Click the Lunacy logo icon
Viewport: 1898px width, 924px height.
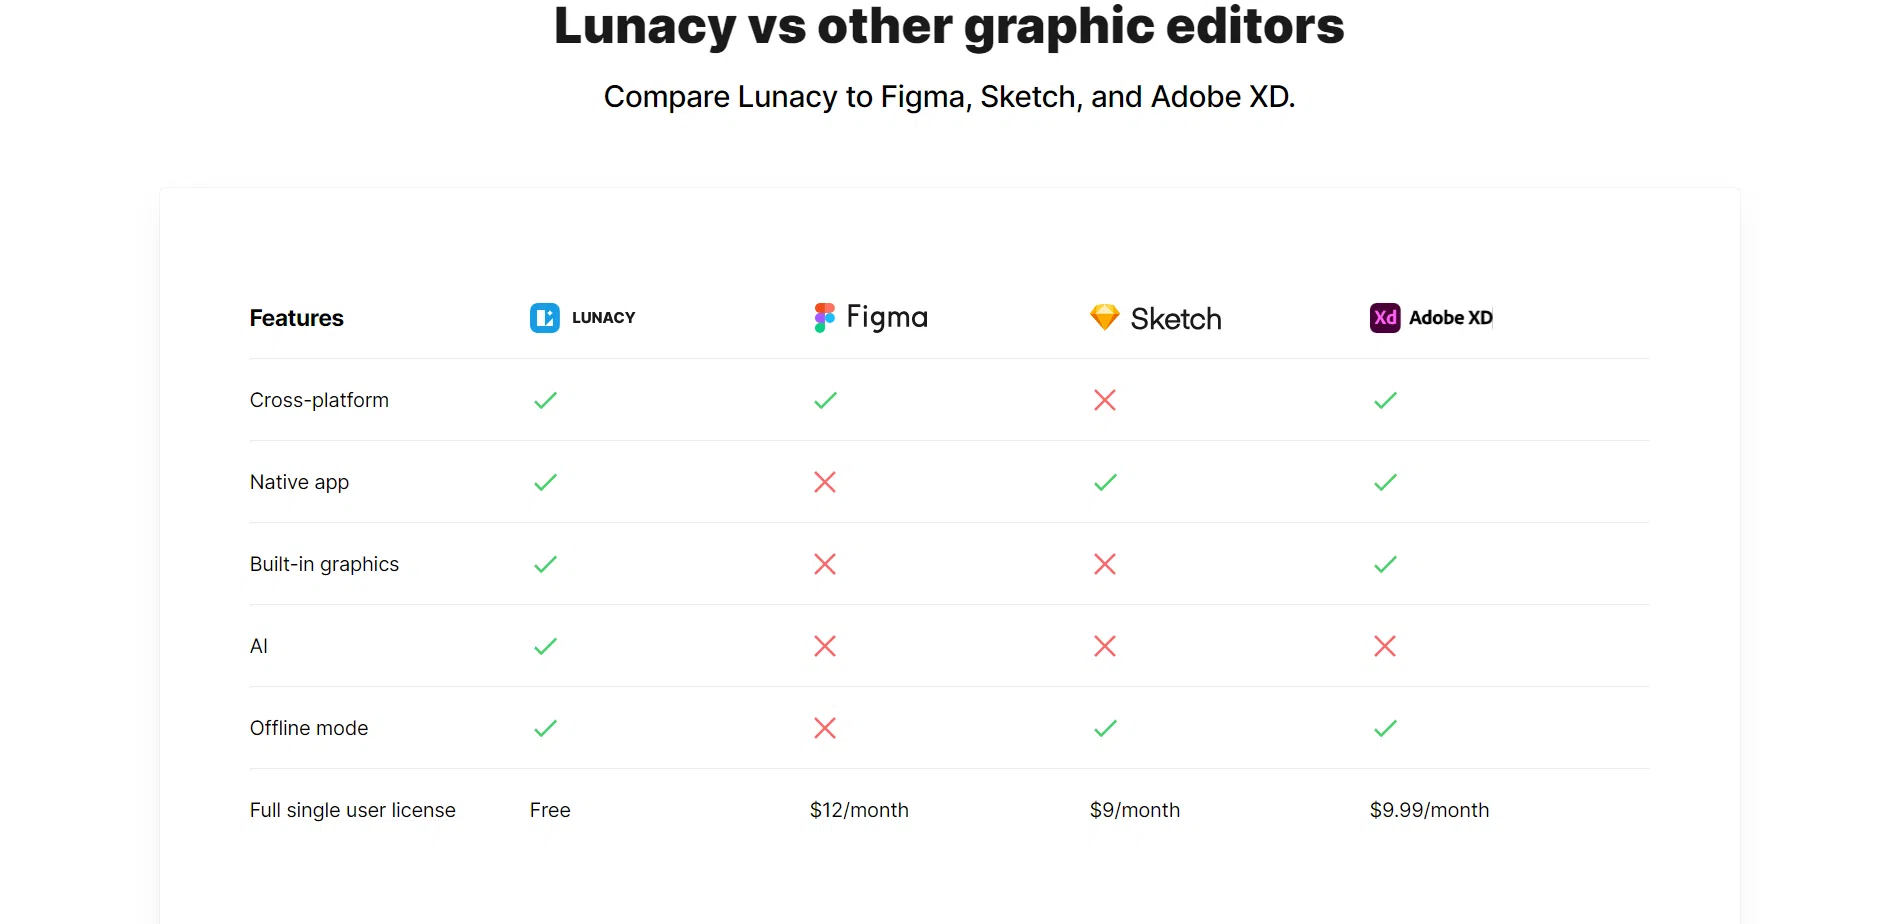coord(545,318)
